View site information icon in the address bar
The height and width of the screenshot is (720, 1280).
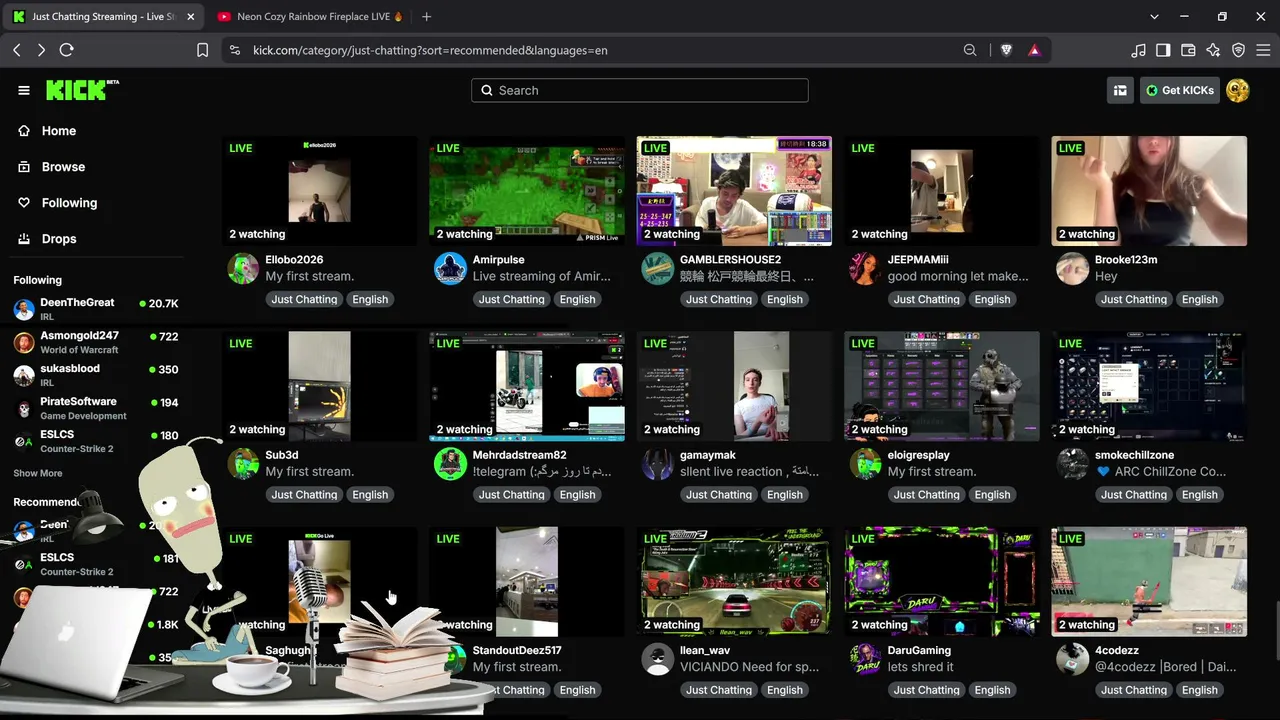tap(234, 50)
